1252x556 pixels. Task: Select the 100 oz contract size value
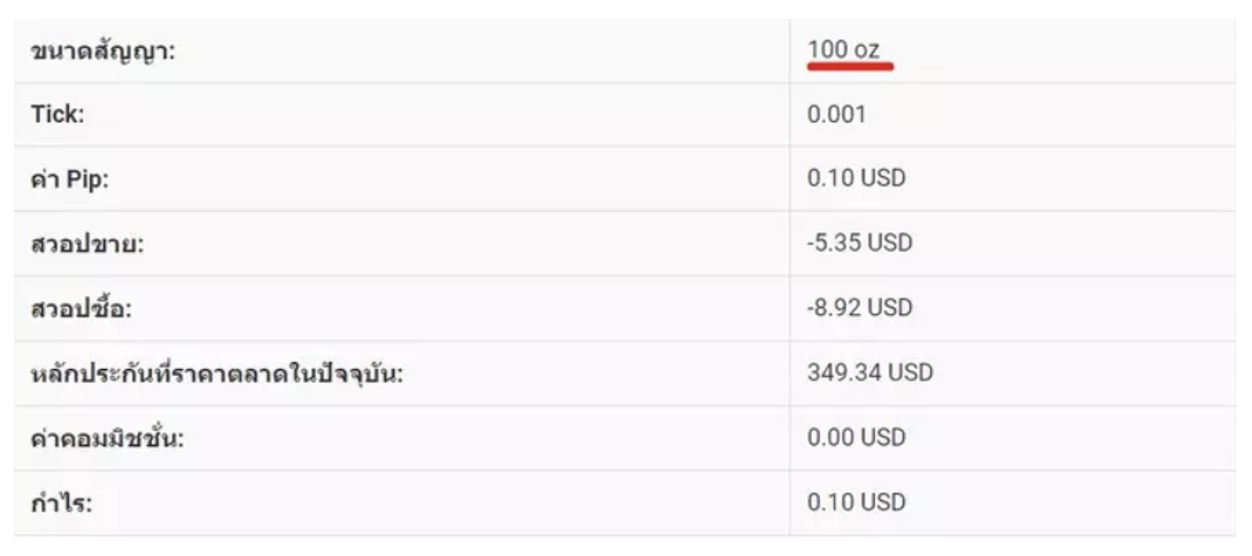[843, 49]
